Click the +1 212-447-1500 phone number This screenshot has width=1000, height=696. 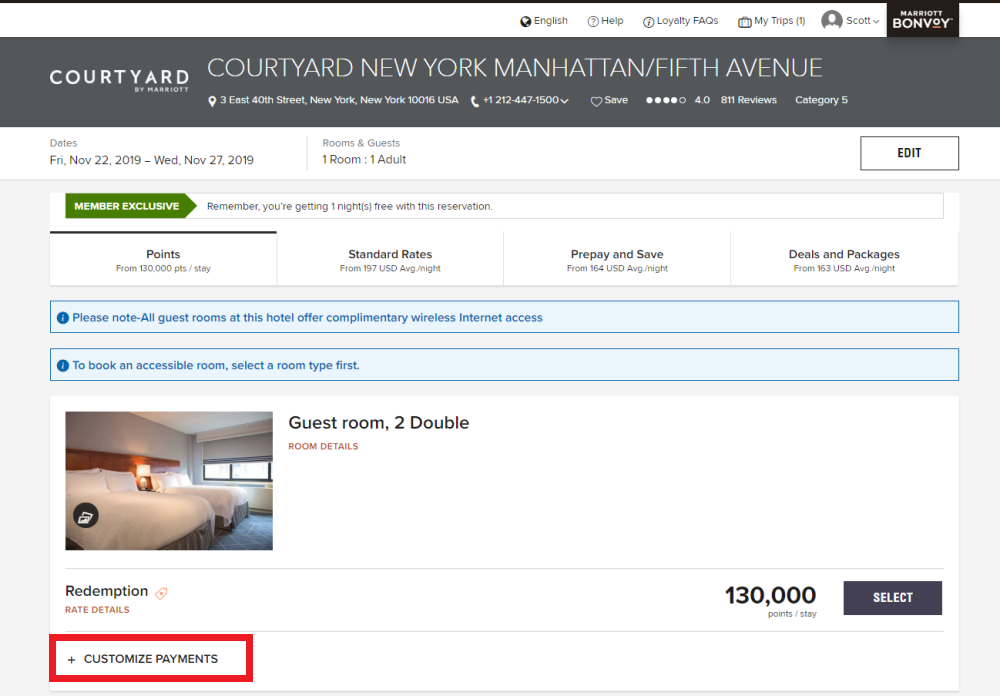[x=520, y=100]
